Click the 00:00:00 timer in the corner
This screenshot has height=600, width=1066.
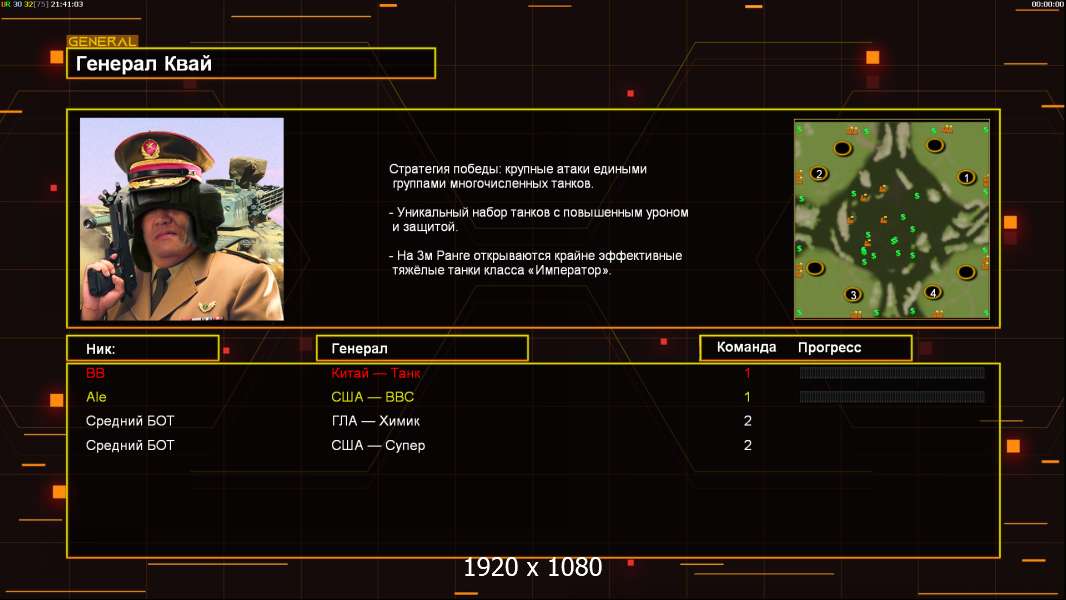pos(1047,4)
